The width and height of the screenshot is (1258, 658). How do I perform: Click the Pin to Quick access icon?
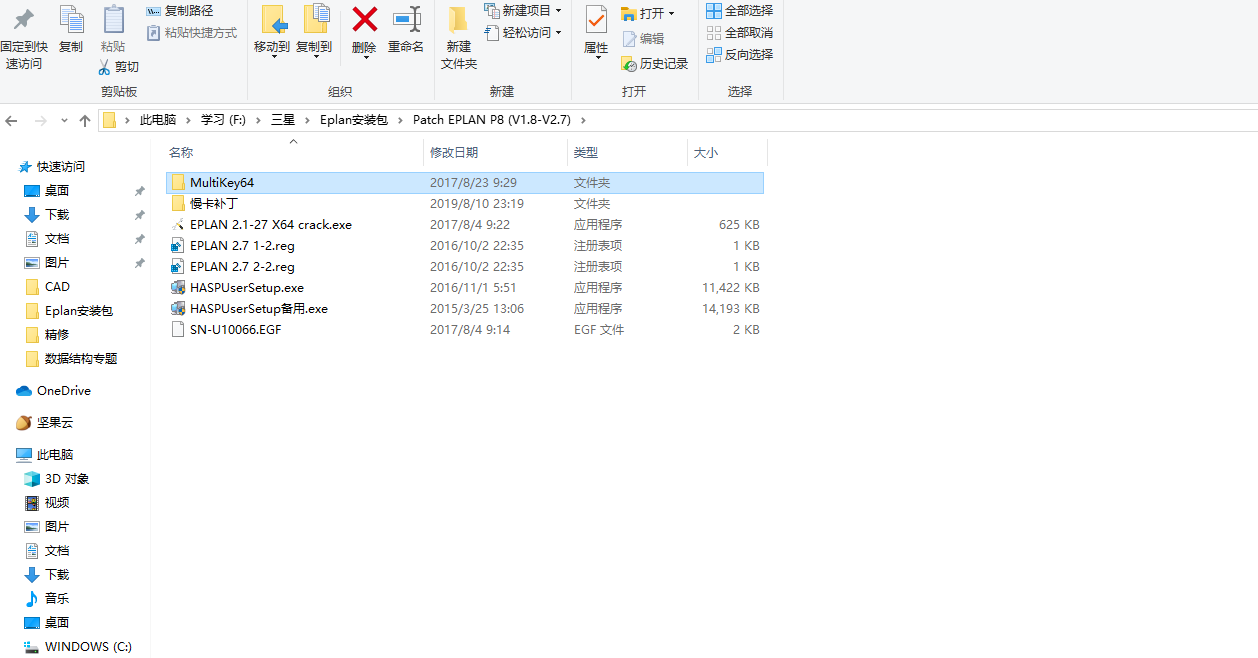point(23,20)
